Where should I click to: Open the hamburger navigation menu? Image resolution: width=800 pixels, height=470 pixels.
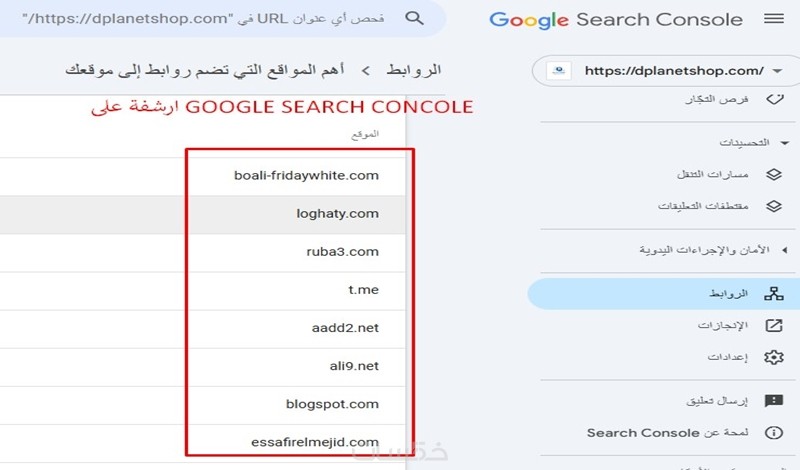tap(773, 19)
